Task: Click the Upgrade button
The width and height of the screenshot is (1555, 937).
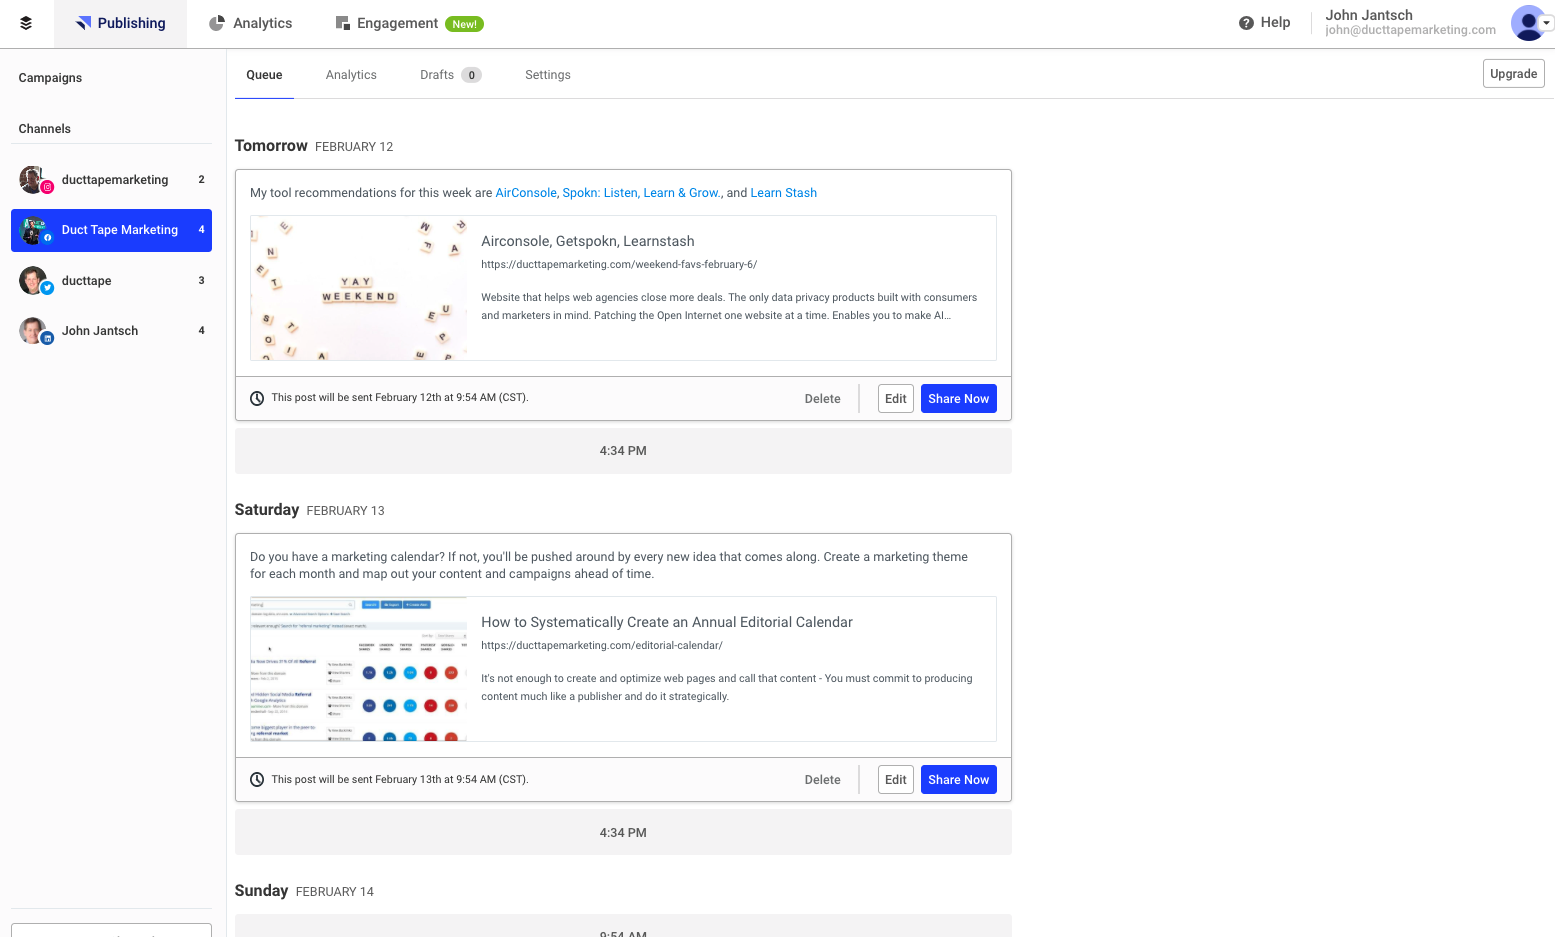Action: 1513,73
